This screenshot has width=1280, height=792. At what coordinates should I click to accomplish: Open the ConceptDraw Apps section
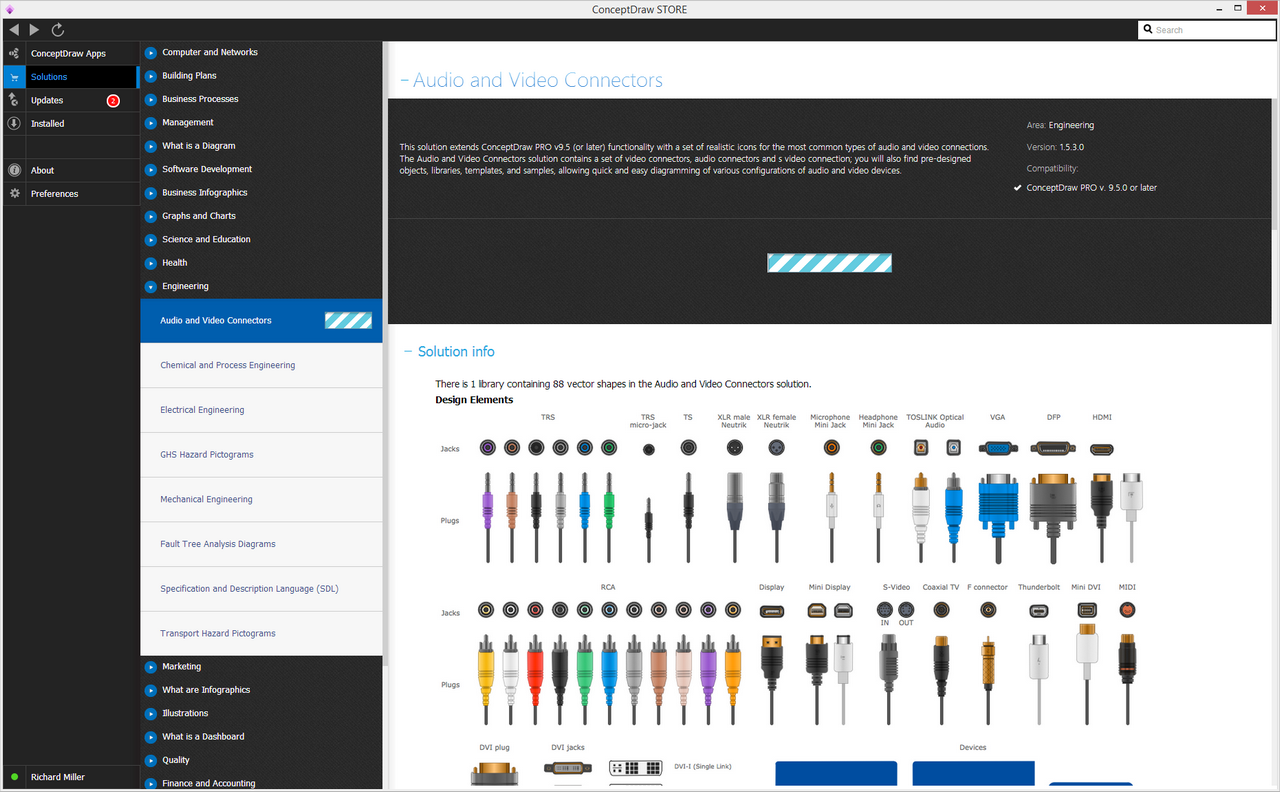point(70,53)
